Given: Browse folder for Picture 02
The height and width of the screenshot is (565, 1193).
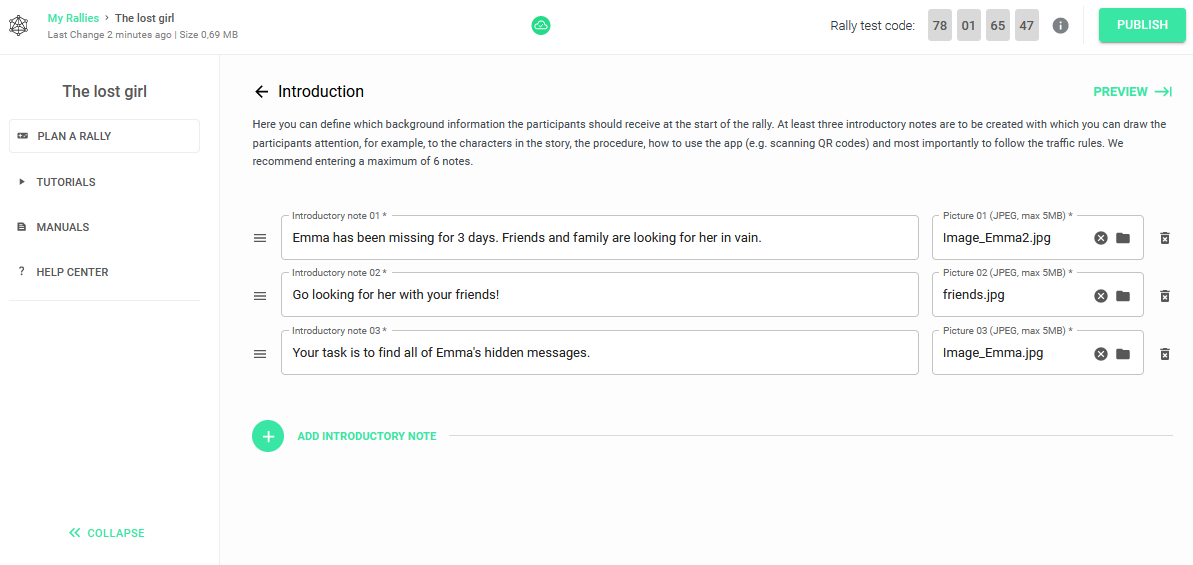Looking at the screenshot, I should (x=1123, y=296).
